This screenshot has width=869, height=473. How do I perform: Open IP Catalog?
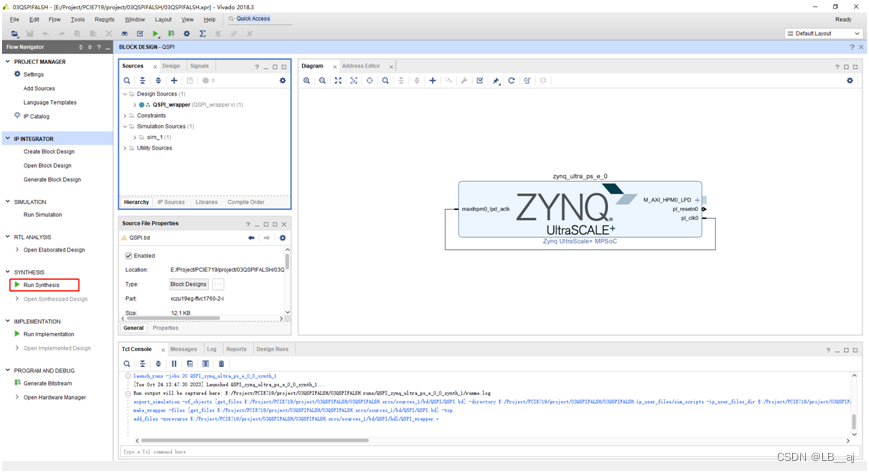tap(36, 116)
